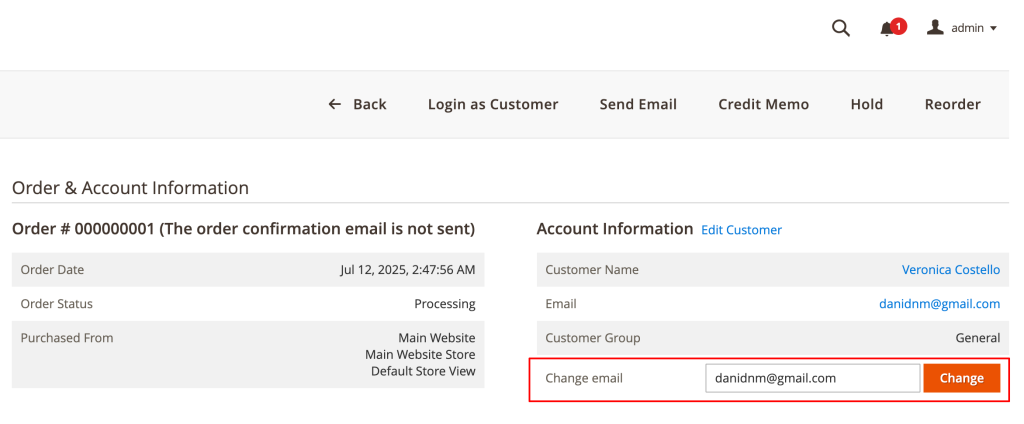Screen dimensions: 1024x424
Task: Open the Edit Customer link
Action: pyautogui.click(x=741, y=230)
